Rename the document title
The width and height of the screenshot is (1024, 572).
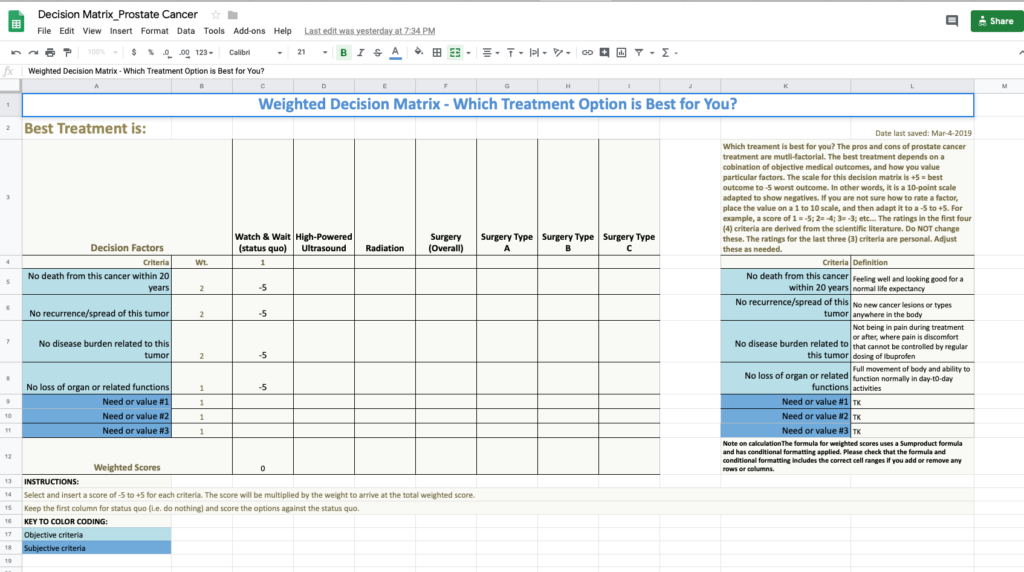click(x=118, y=14)
